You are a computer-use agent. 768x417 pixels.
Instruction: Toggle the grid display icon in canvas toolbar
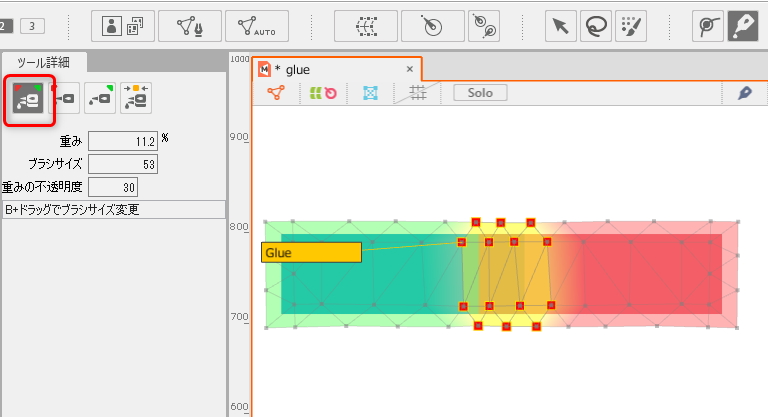click(419, 93)
